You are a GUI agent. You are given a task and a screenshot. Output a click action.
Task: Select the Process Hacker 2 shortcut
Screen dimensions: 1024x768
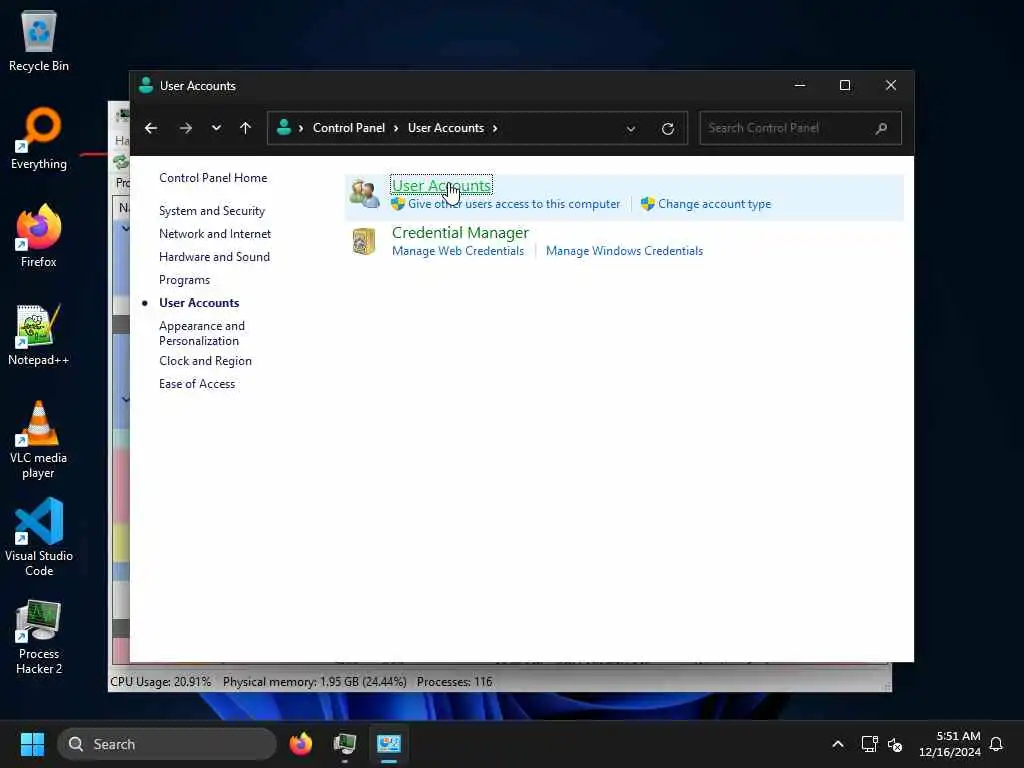[39, 637]
